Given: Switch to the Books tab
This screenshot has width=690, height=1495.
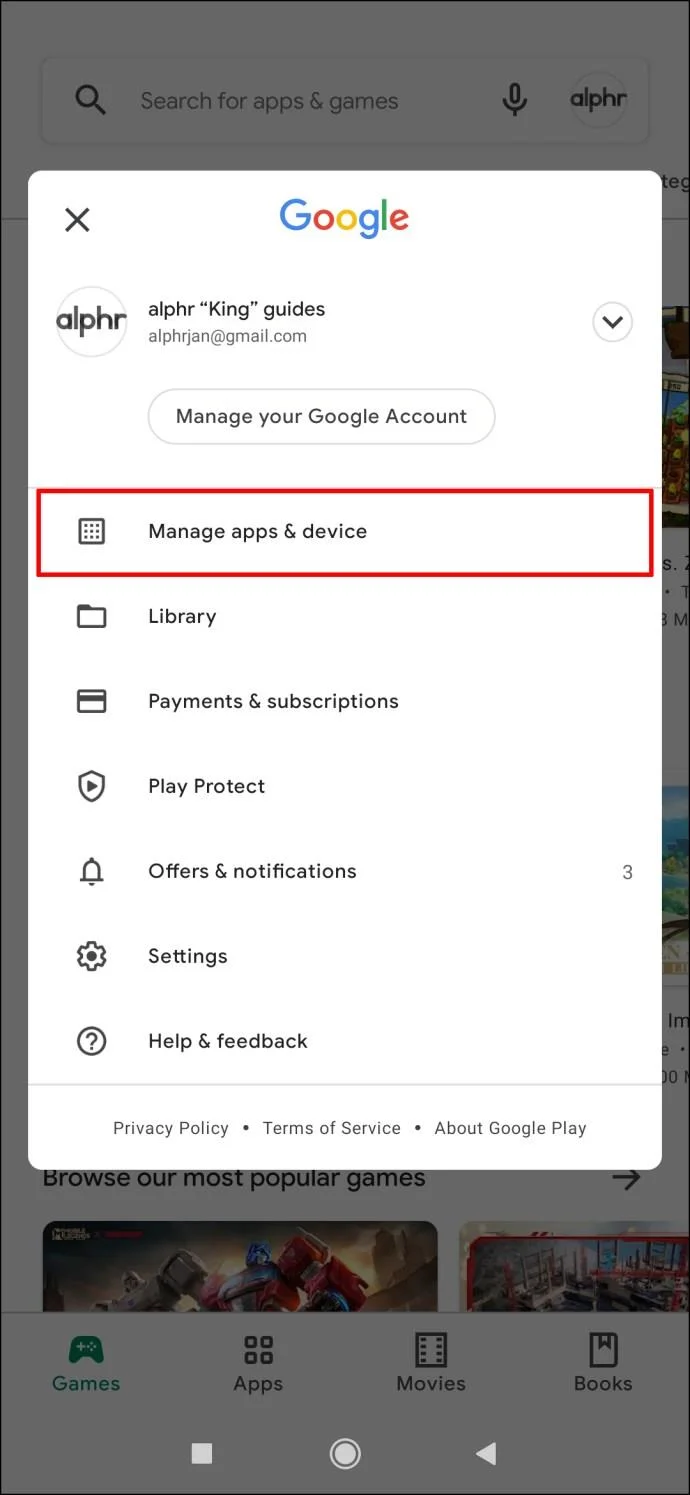Looking at the screenshot, I should [x=603, y=1363].
